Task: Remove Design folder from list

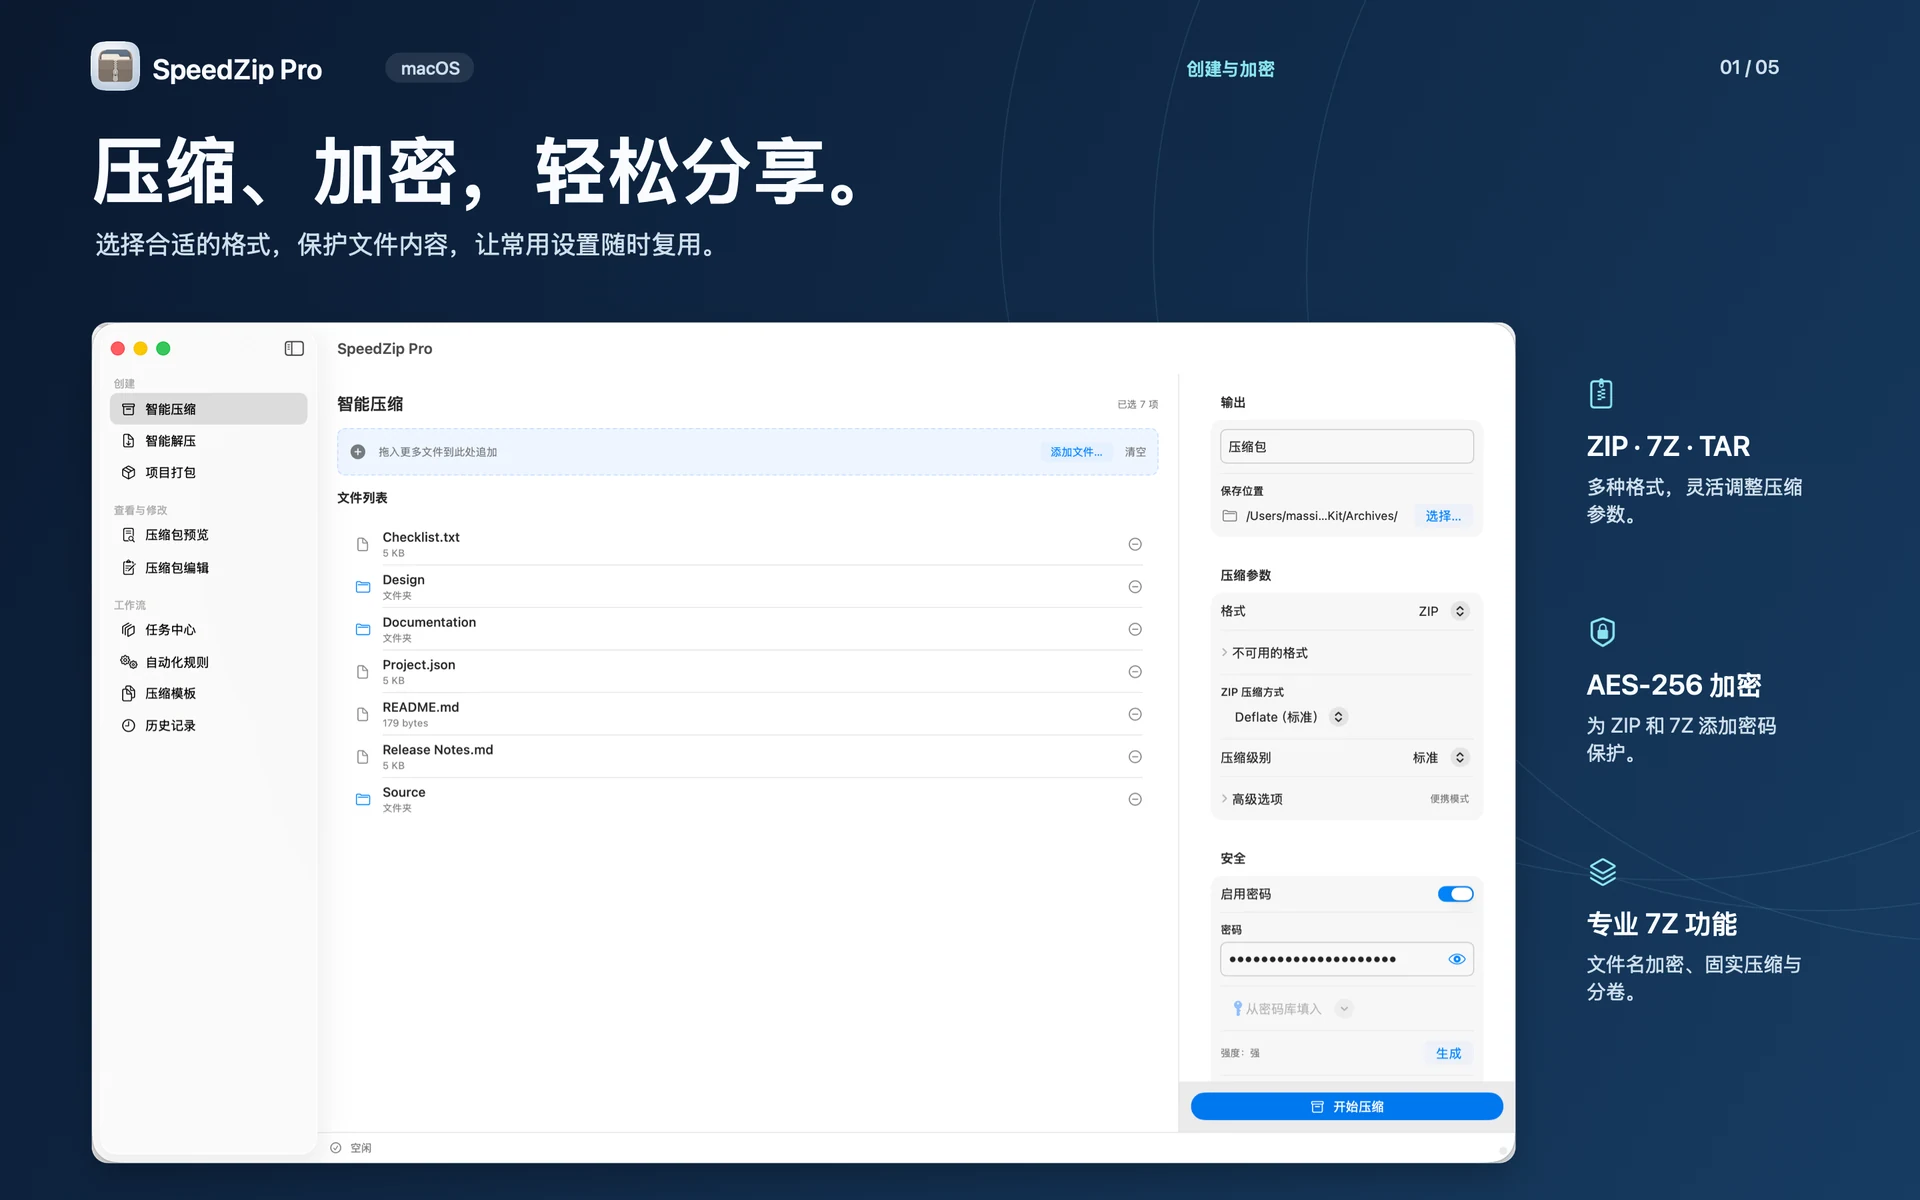Action: (1135, 587)
